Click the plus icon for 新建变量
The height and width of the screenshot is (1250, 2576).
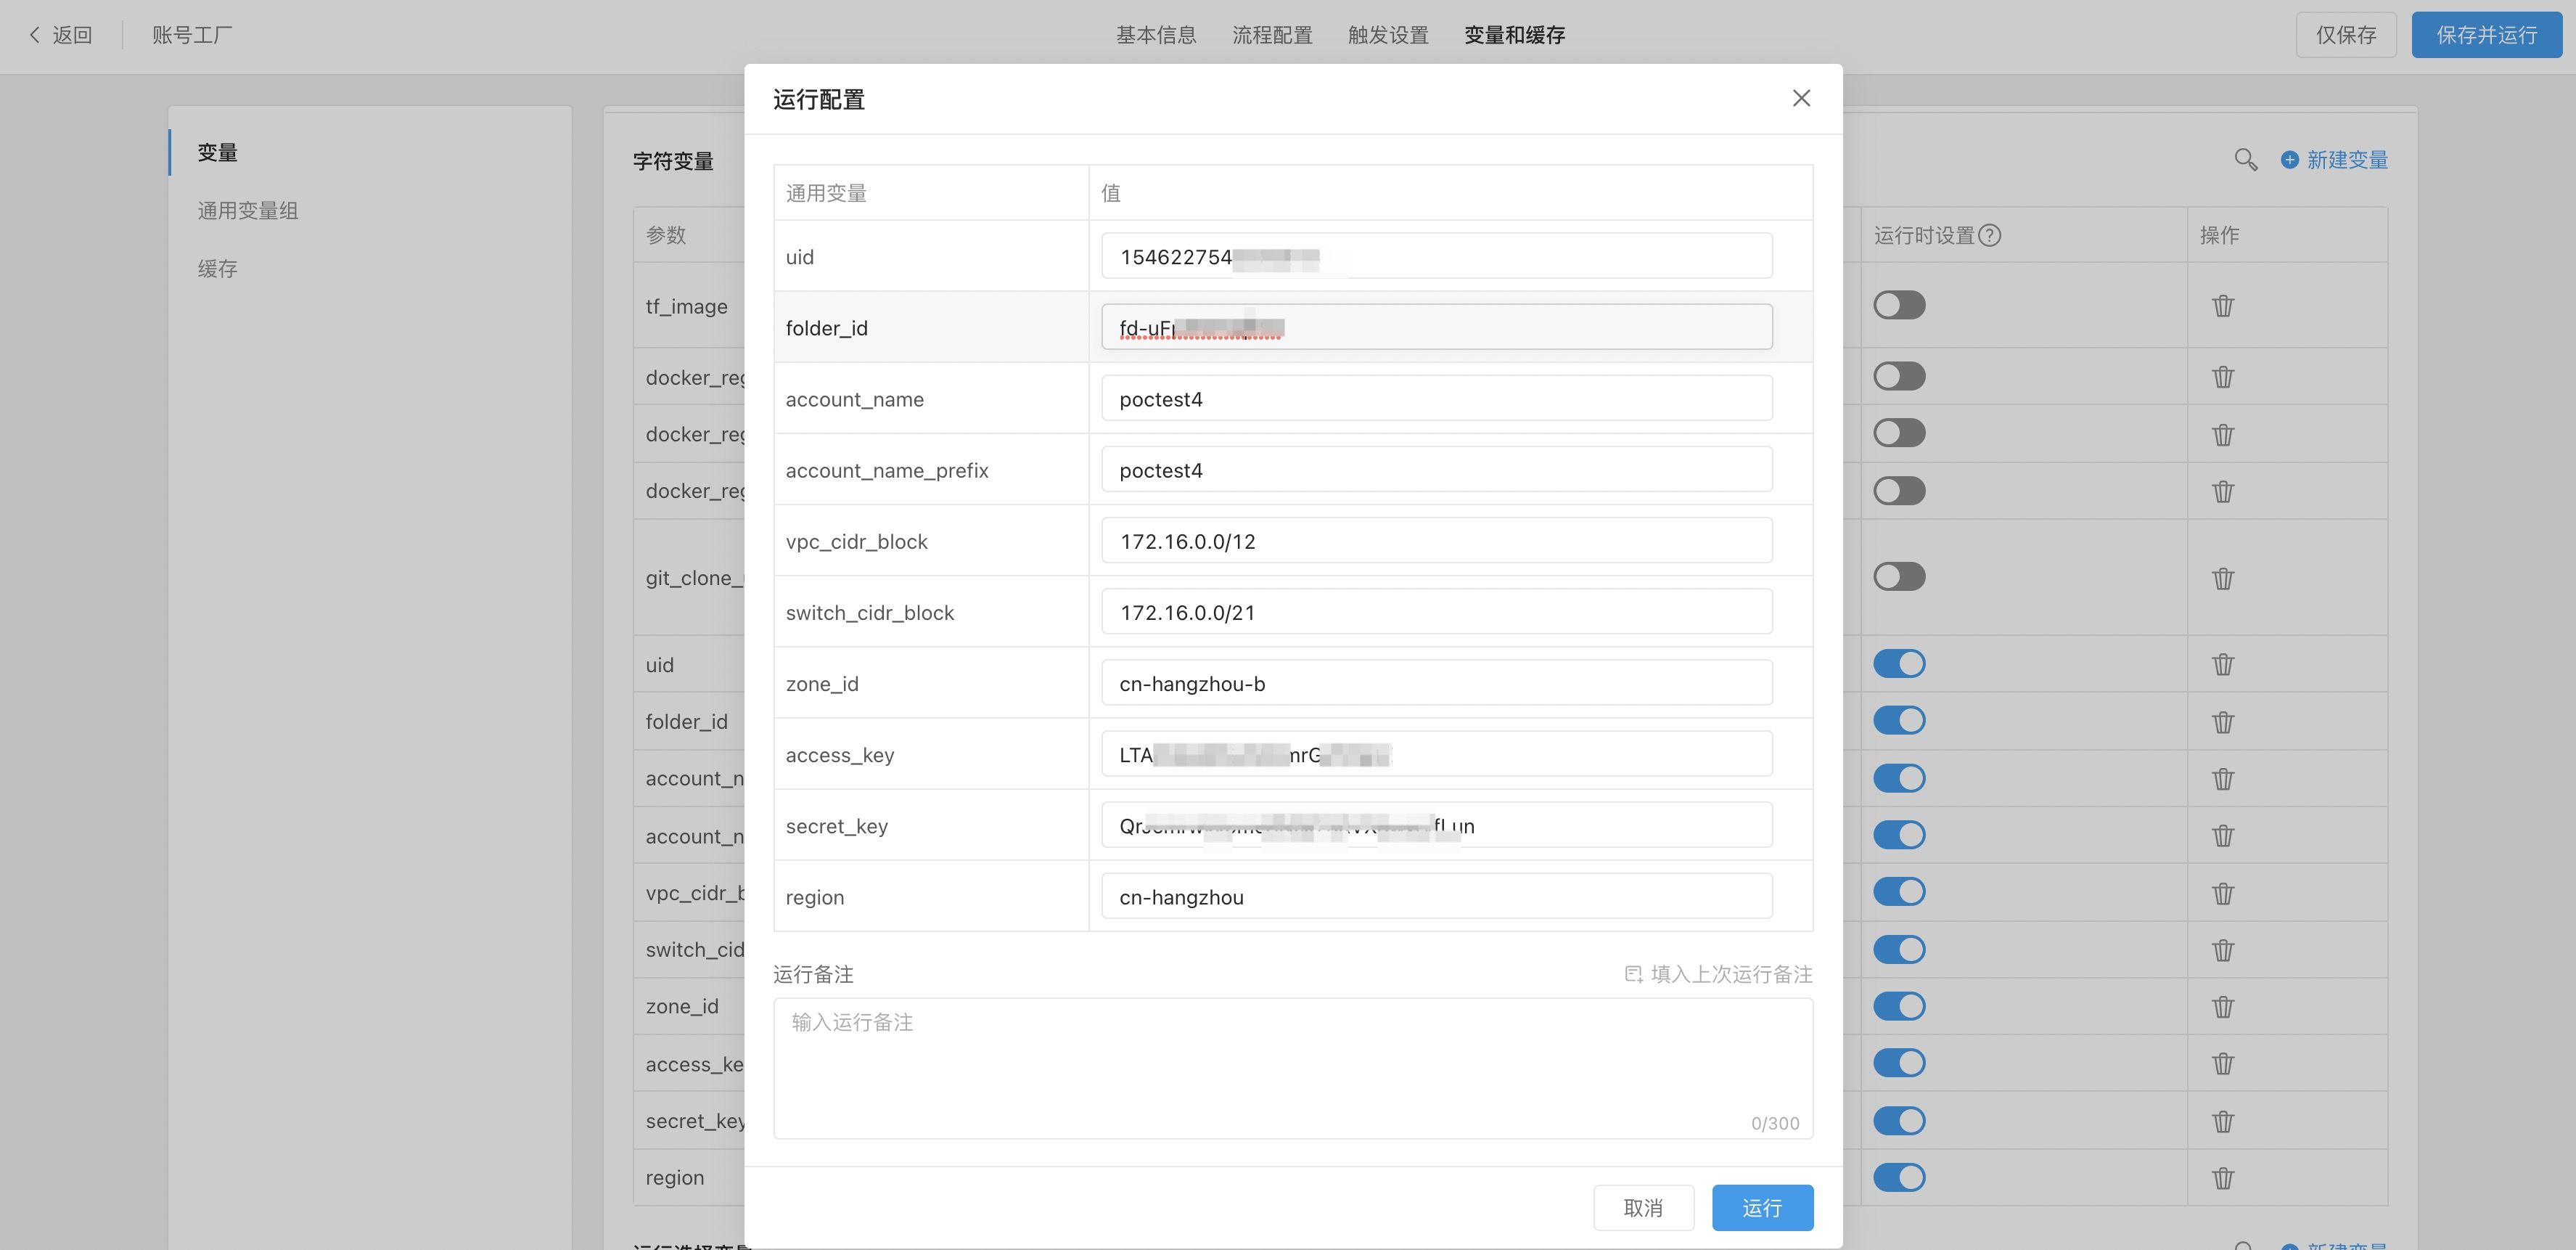[2289, 160]
